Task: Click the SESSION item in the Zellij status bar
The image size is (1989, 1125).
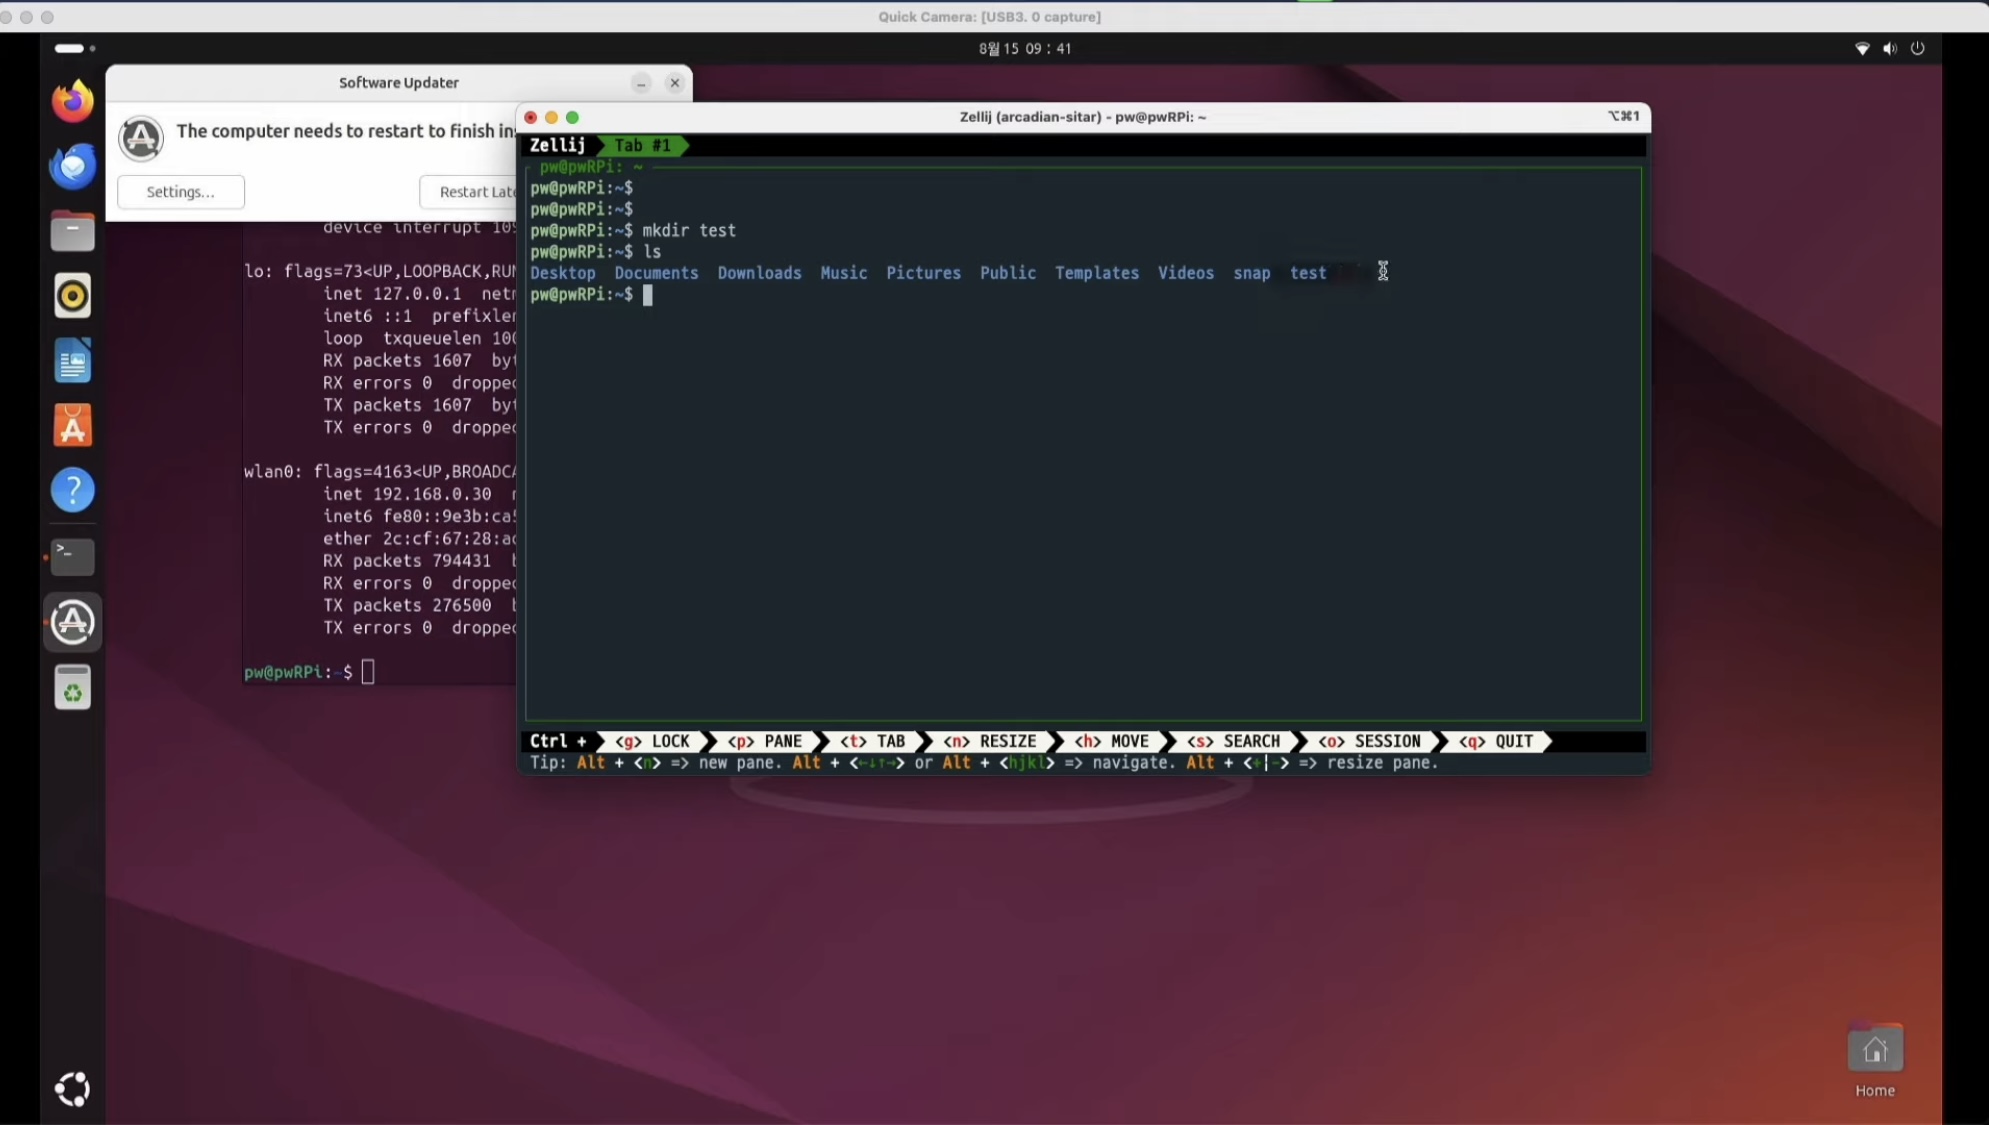Action: (x=1370, y=741)
